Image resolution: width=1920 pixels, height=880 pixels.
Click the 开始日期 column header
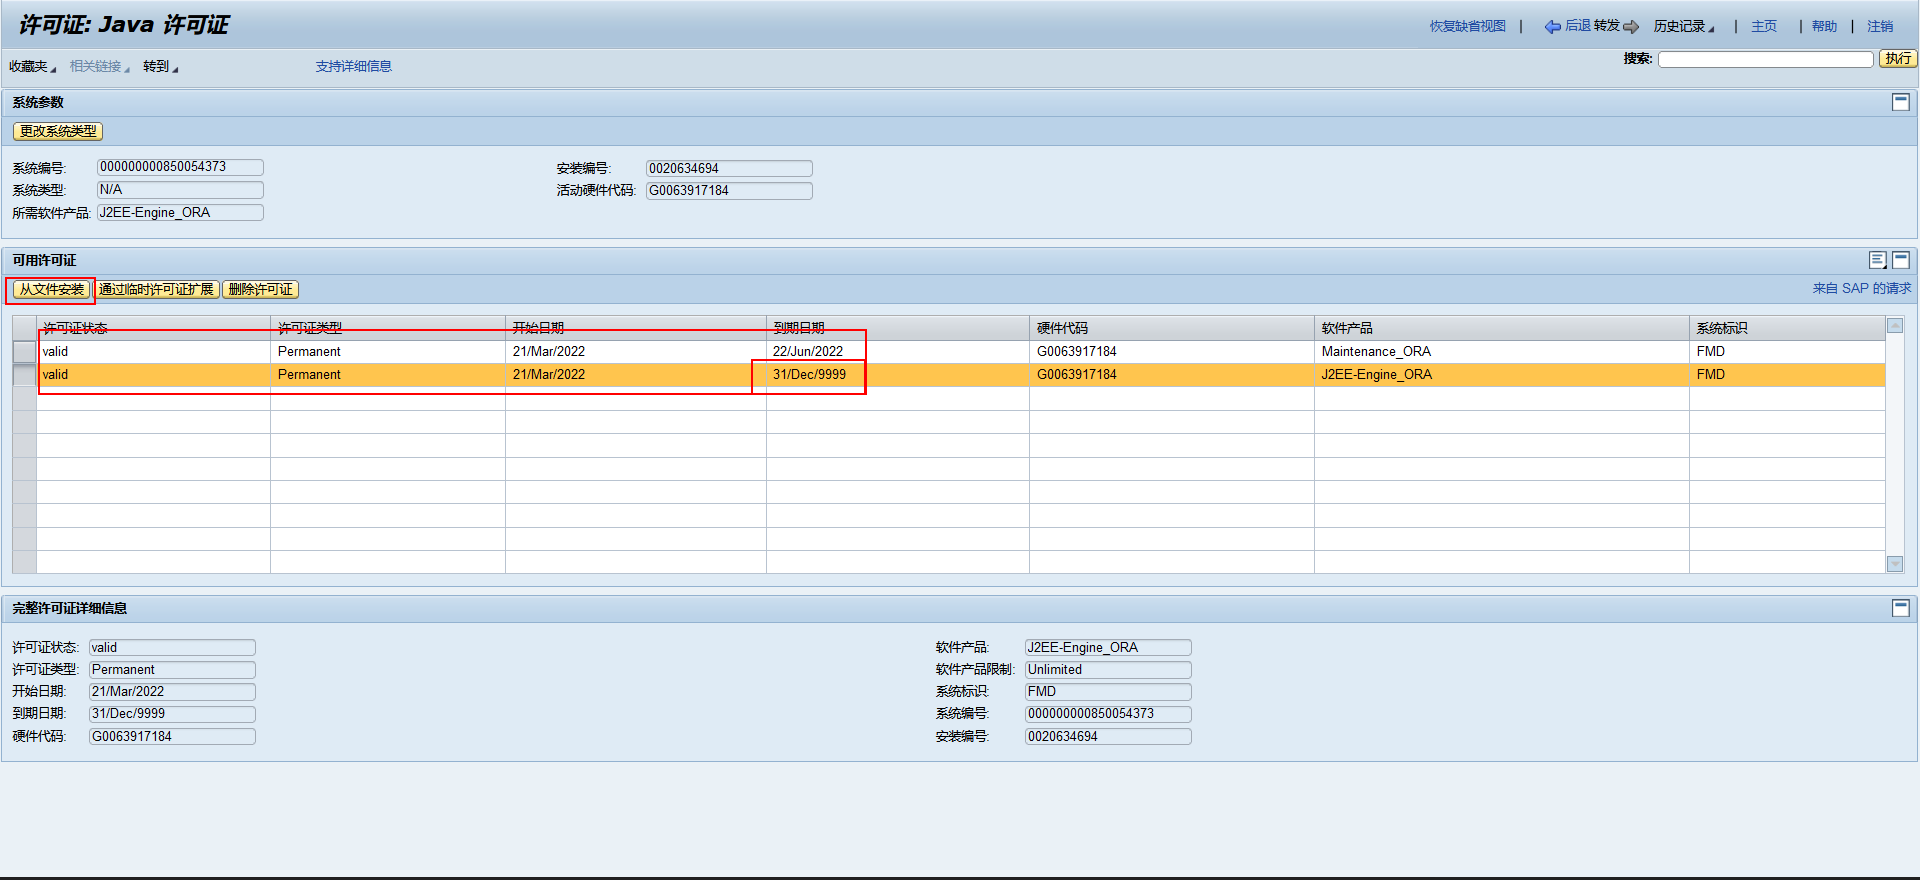point(636,328)
